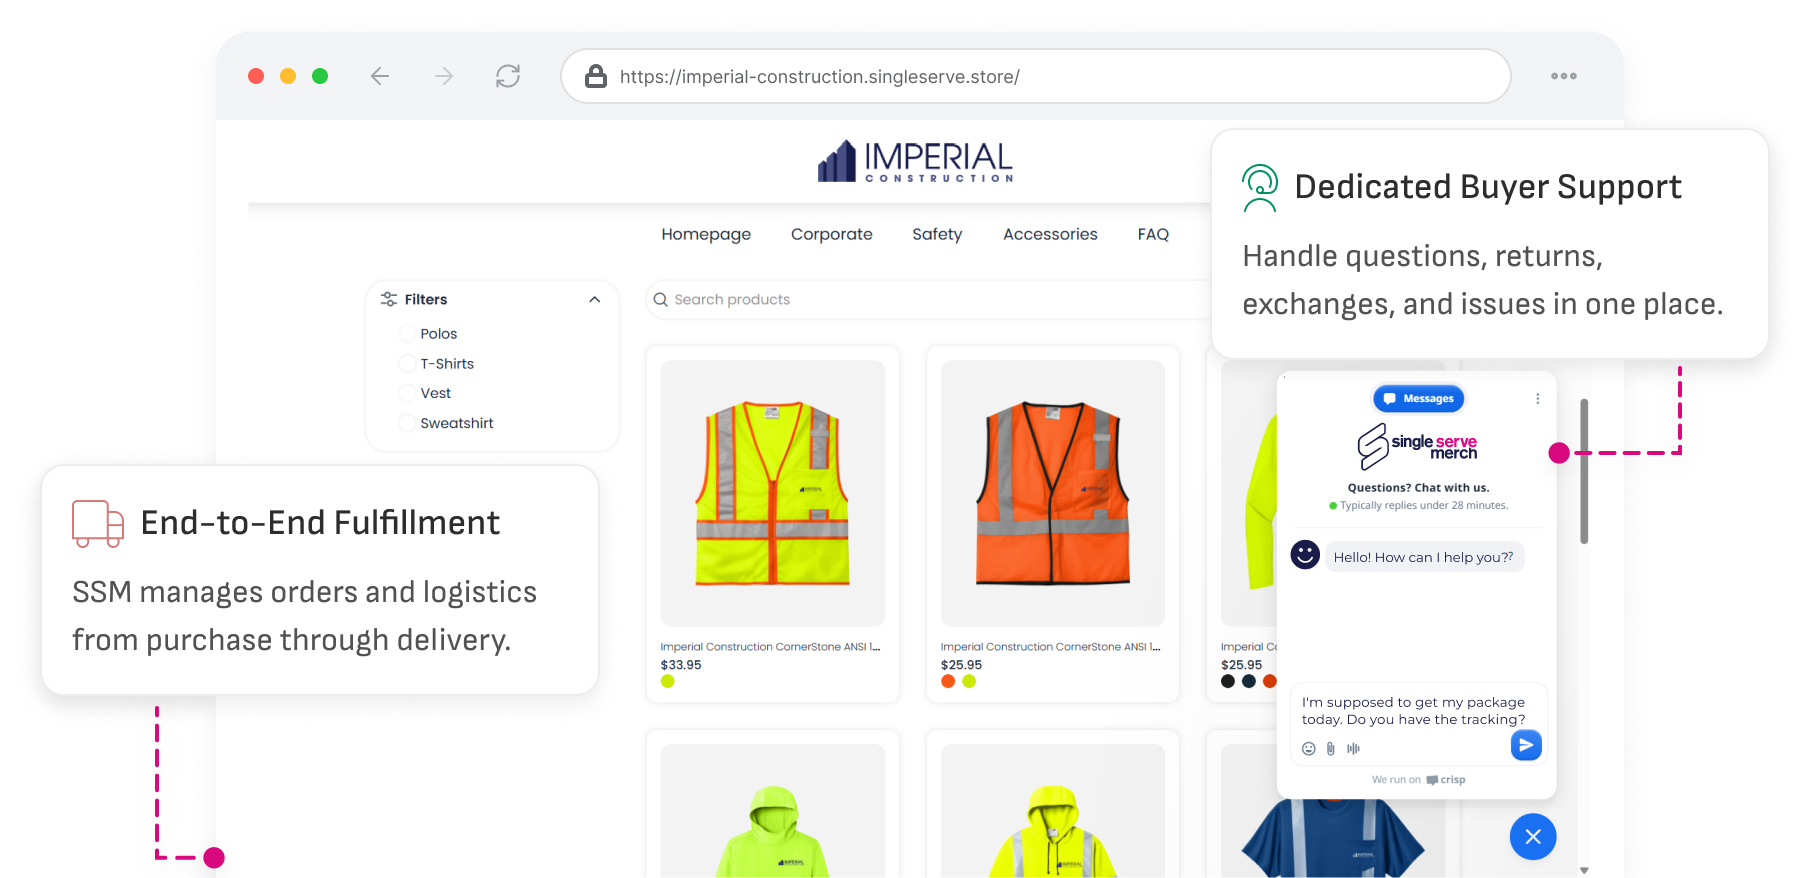Viewport: 1810px width, 878px height.
Task: Select yellow swatch under $33.95 vest
Action: coord(668,681)
